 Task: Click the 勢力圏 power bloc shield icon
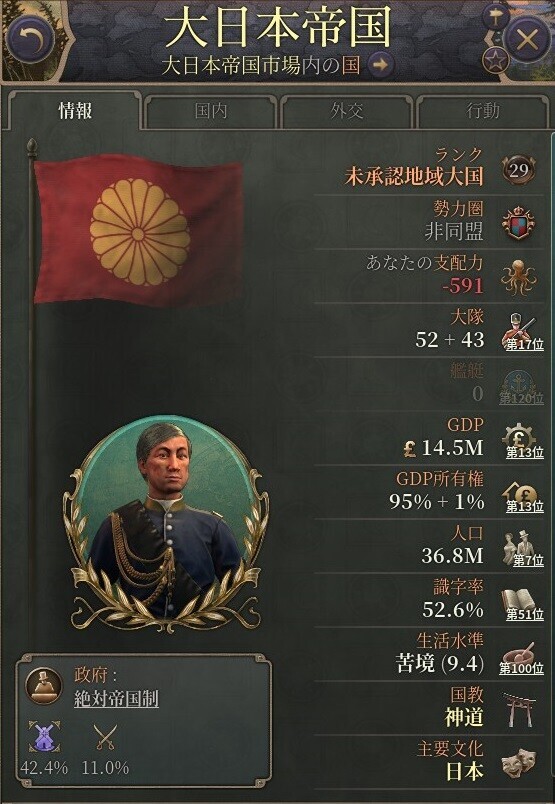[x=518, y=224]
